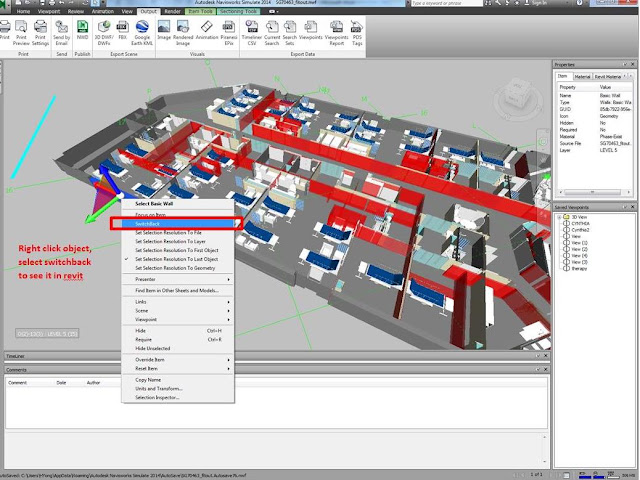The height and width of the screenshot is (480, 640).
Task: Click the Send by Email icon
Action: click(62, 33)
